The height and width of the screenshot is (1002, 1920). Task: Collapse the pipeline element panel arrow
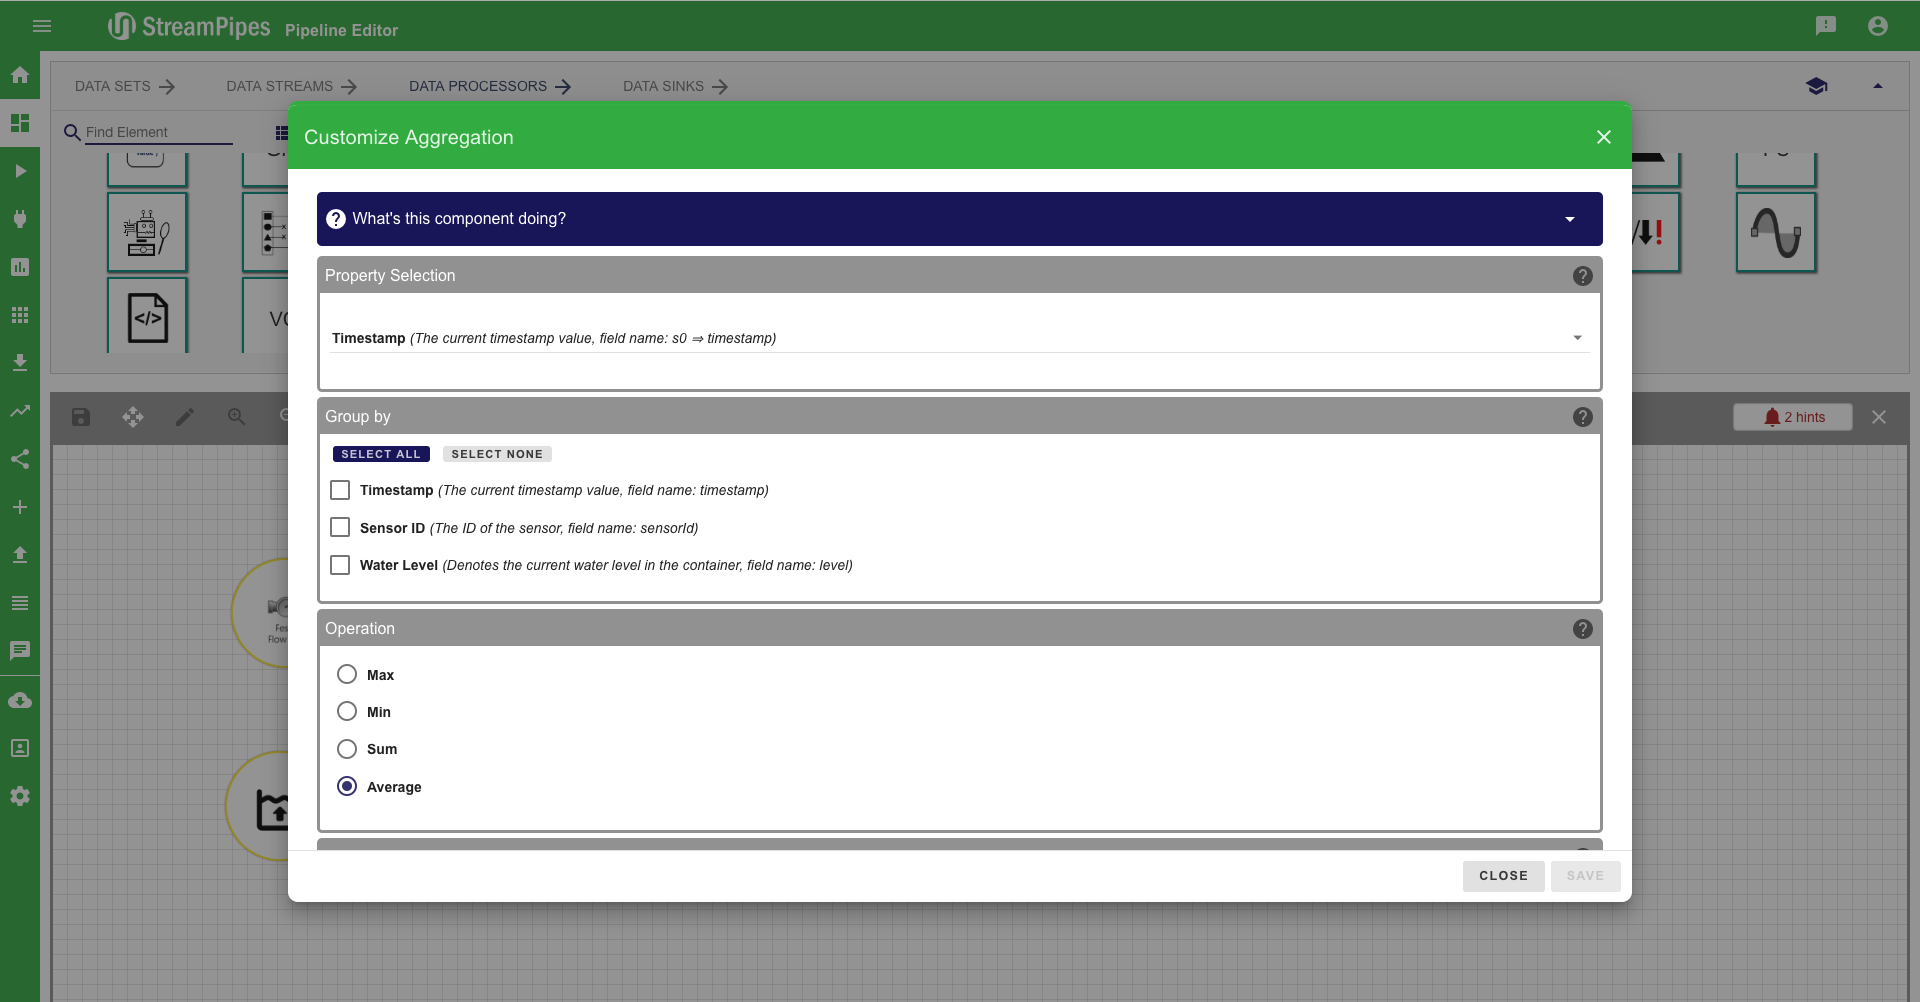(1878, 86)
